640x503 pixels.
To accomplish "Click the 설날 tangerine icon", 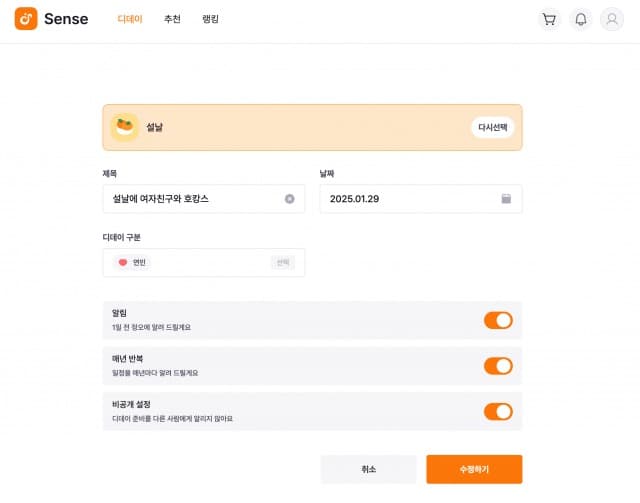I will click(x=125, y=128).
